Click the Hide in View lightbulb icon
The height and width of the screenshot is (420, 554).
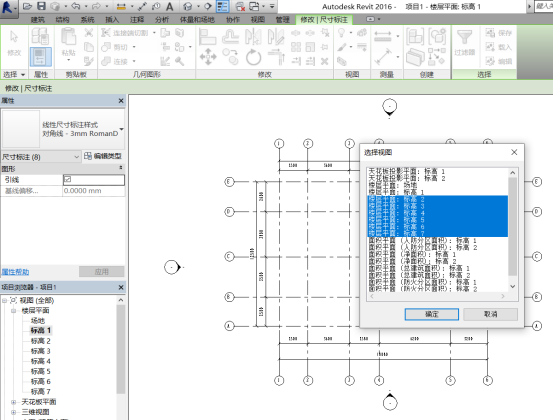point(341,33)
